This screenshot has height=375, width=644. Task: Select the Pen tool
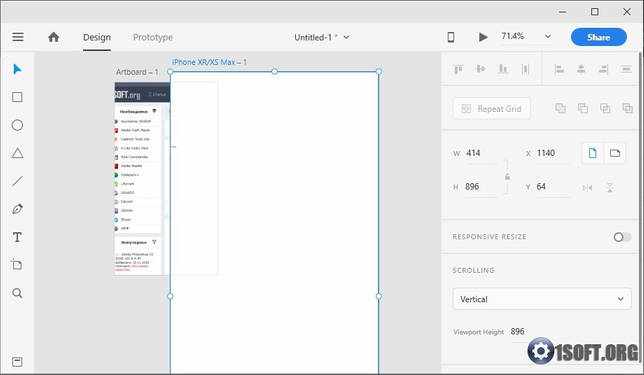point(17,209)
